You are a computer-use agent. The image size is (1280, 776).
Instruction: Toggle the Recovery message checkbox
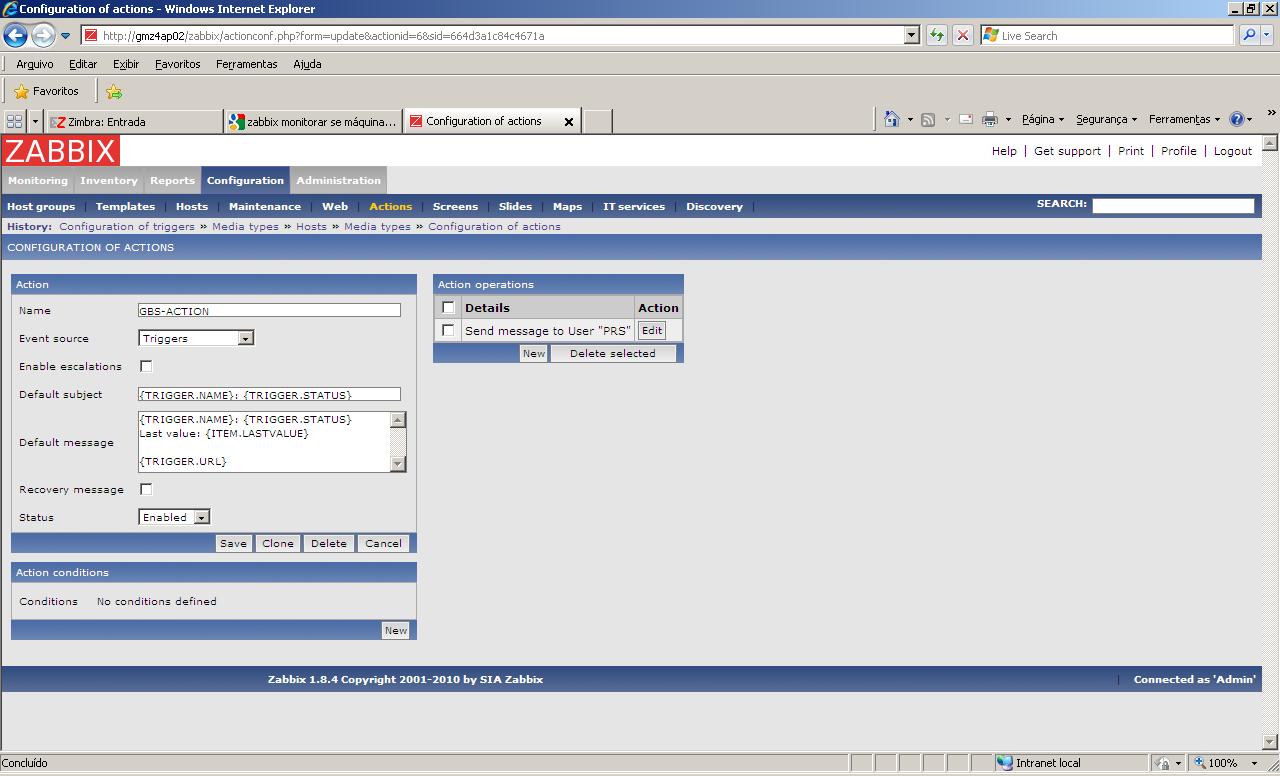(x=146, y=490)
